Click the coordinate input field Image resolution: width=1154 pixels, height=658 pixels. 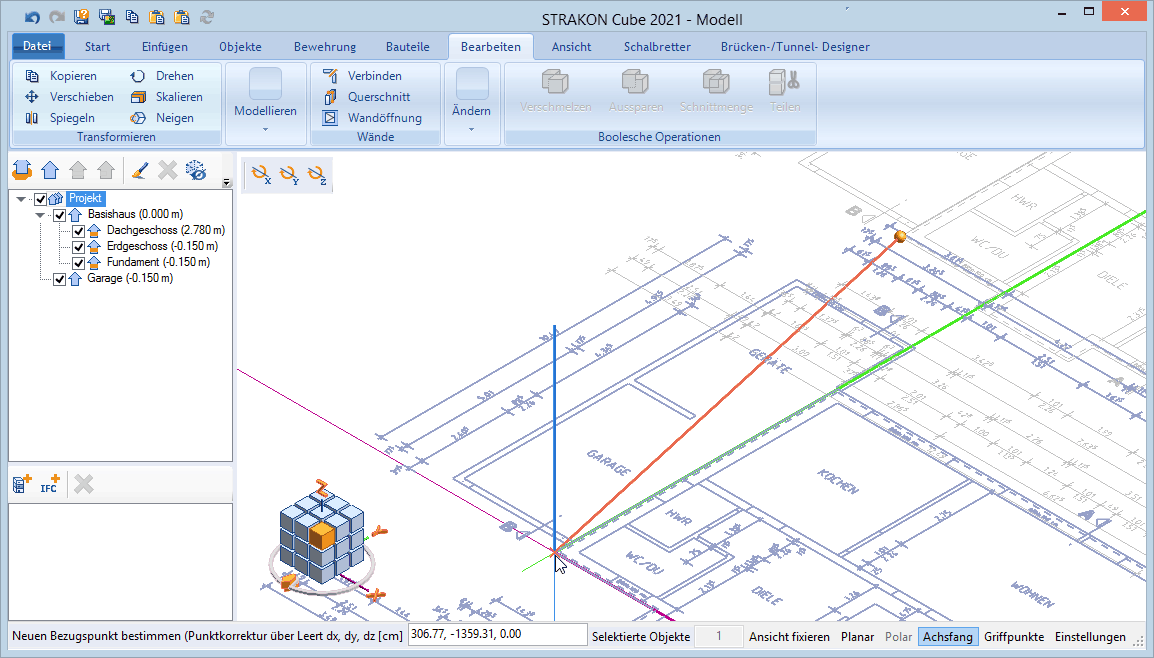click(498, 634)
